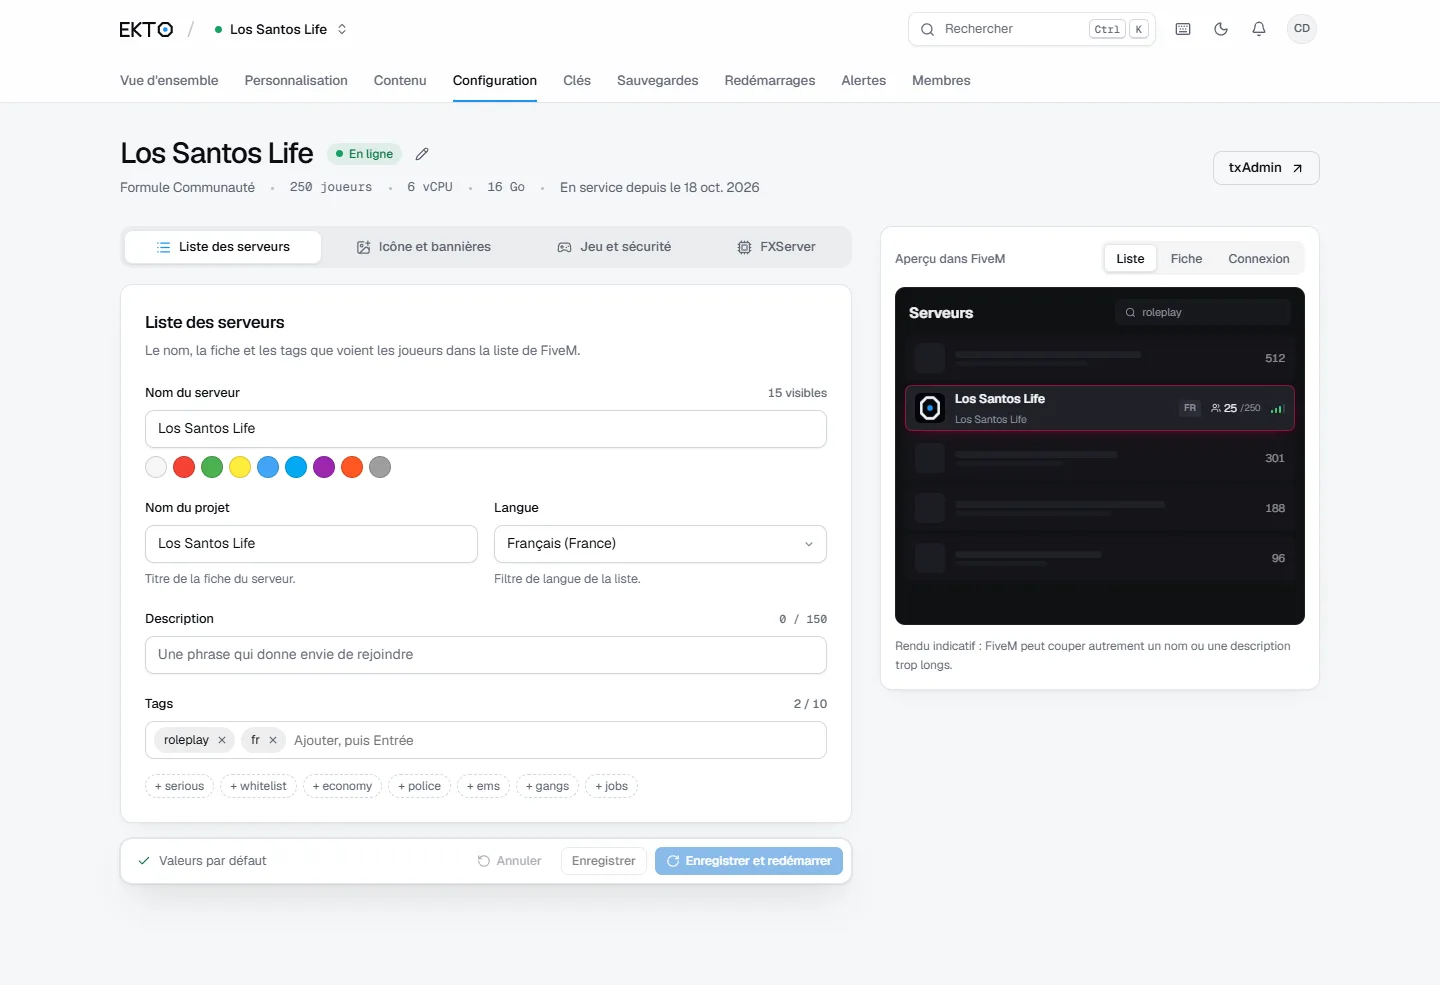Click the Los Santos Life server logo in preview
The width and height of the screenshot is (1440, 985).
coord(930,408)
